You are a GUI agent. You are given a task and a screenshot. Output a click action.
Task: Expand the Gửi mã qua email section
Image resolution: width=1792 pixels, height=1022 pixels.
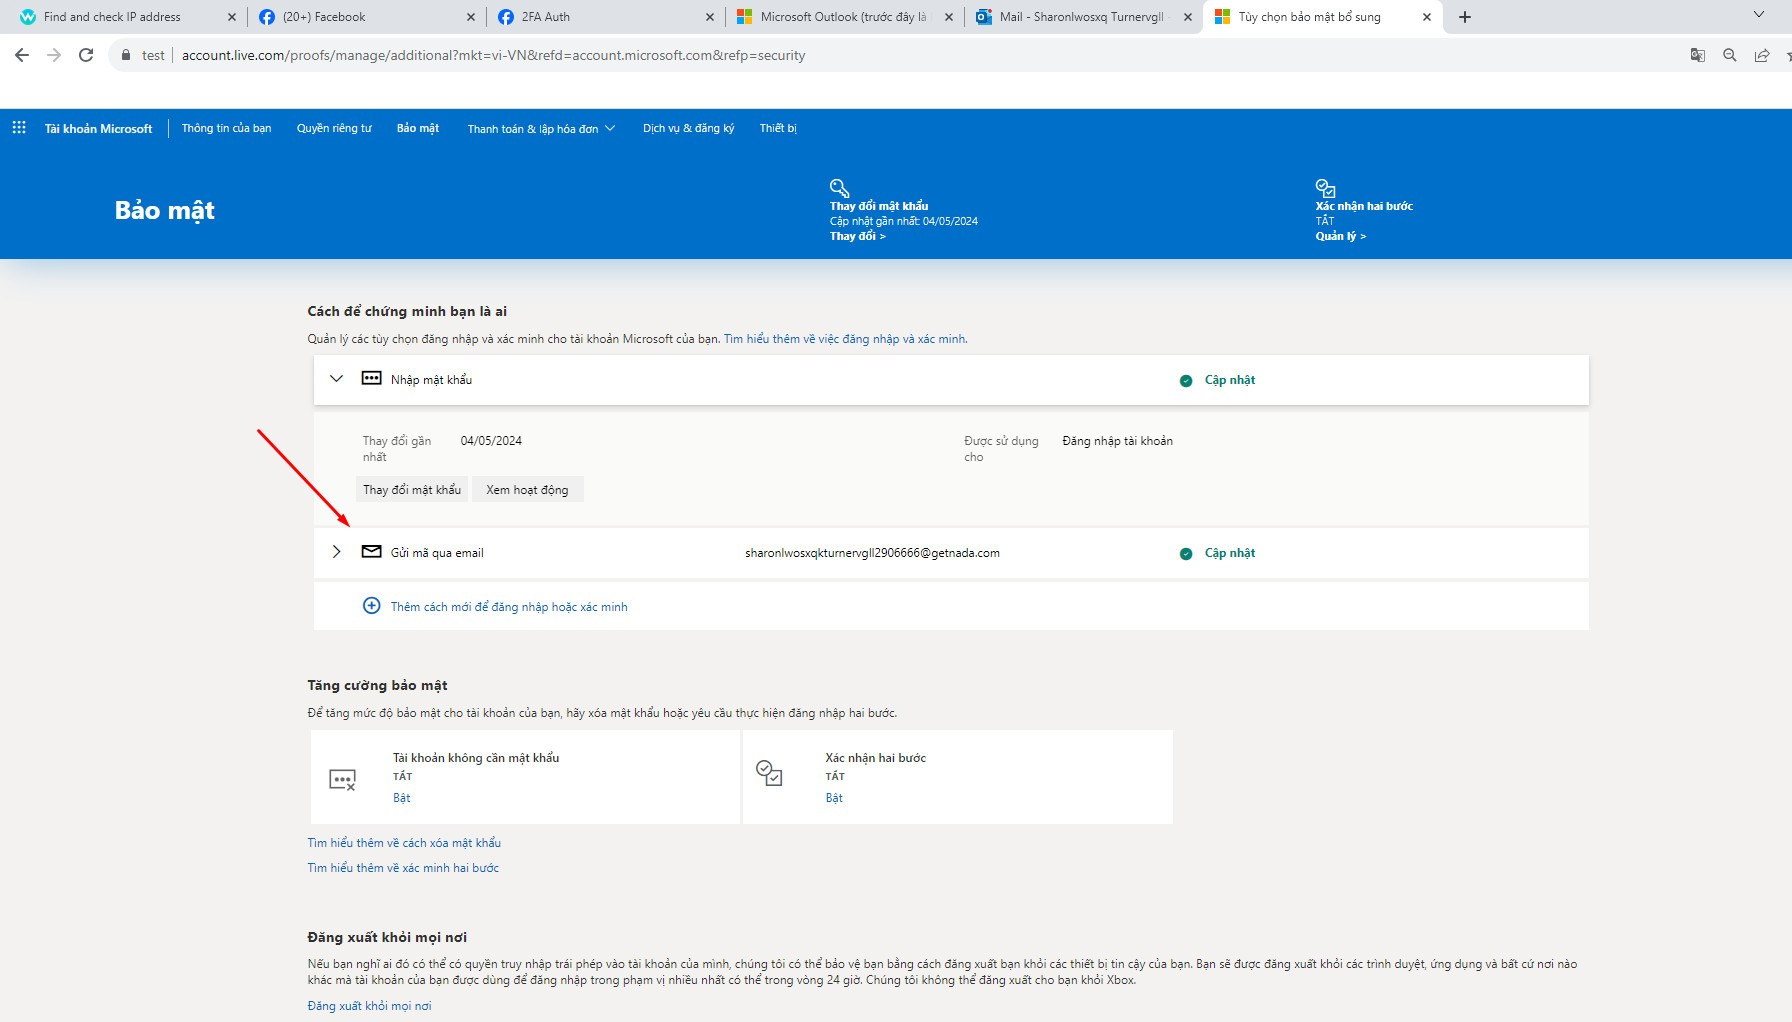[x=336, y=551]
